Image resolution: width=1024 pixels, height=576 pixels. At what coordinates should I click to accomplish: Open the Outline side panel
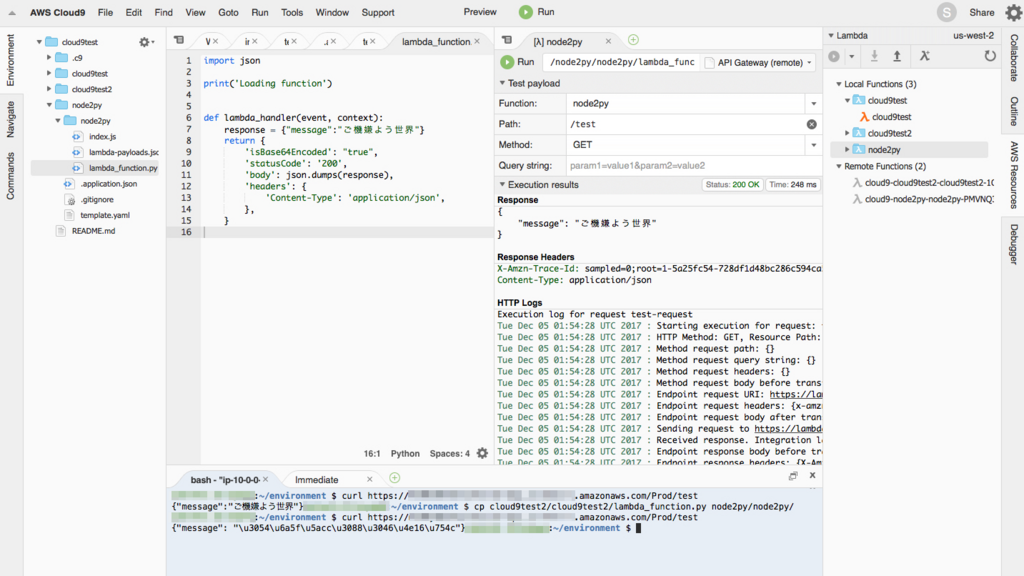point(1014,111)
